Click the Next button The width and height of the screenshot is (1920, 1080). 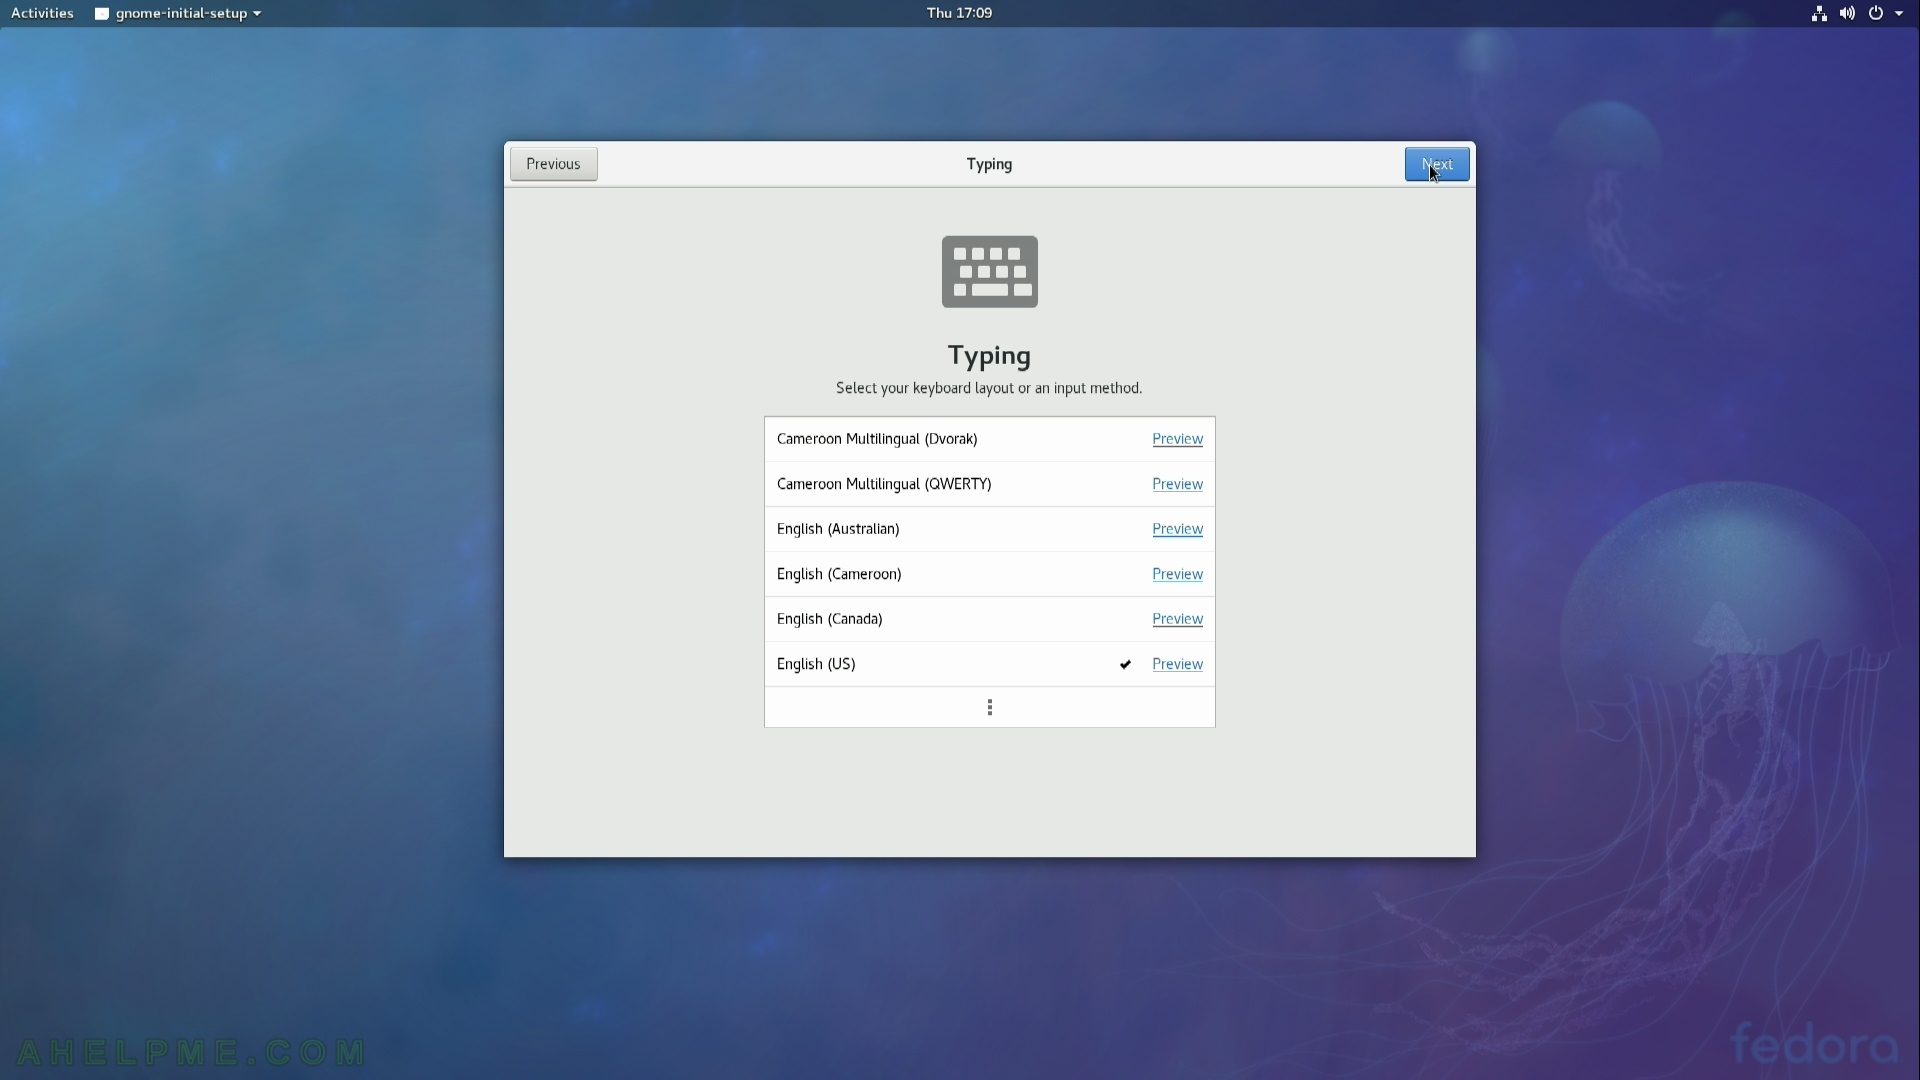pos(1437,164)
